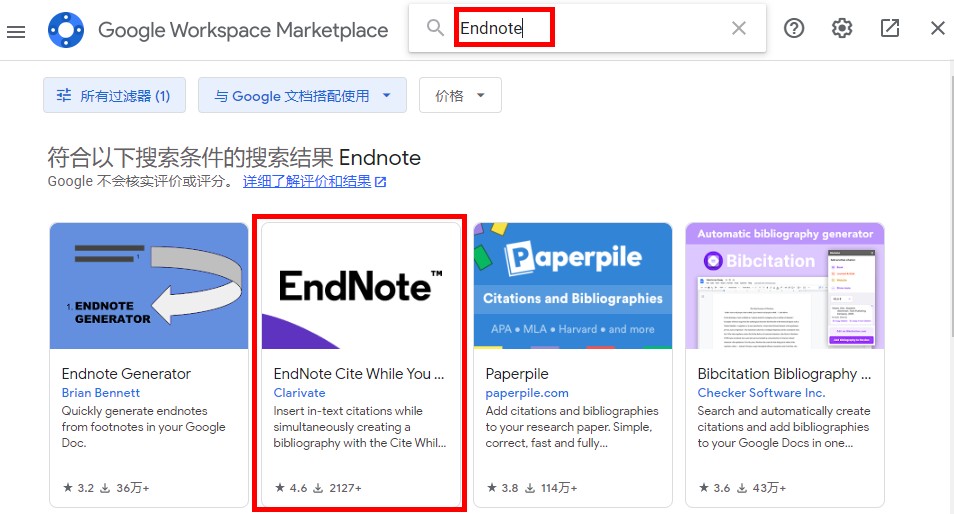
Task: Click the 2127+ install count
Action: pos(338,488)
